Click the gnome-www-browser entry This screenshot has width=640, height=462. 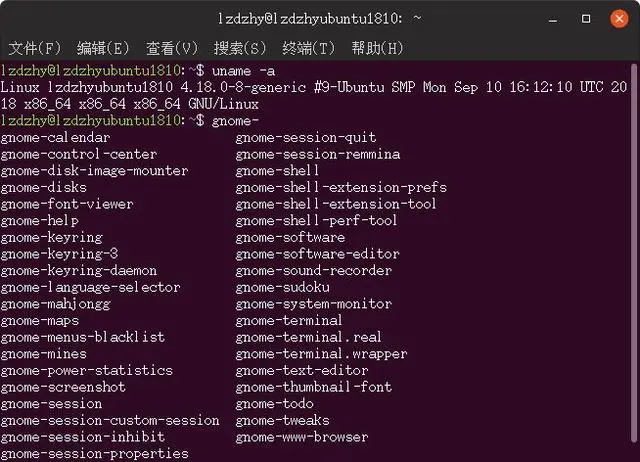tap(302, 437)
